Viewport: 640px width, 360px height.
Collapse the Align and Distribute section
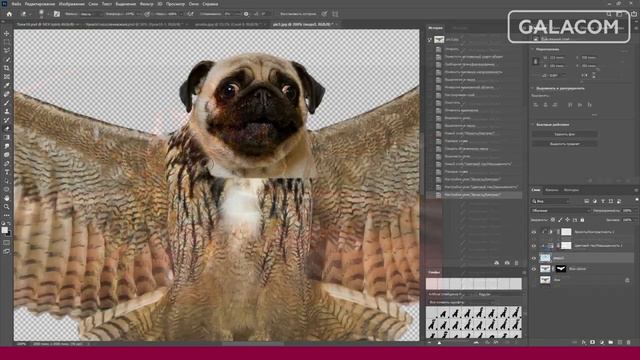[533, 88]
